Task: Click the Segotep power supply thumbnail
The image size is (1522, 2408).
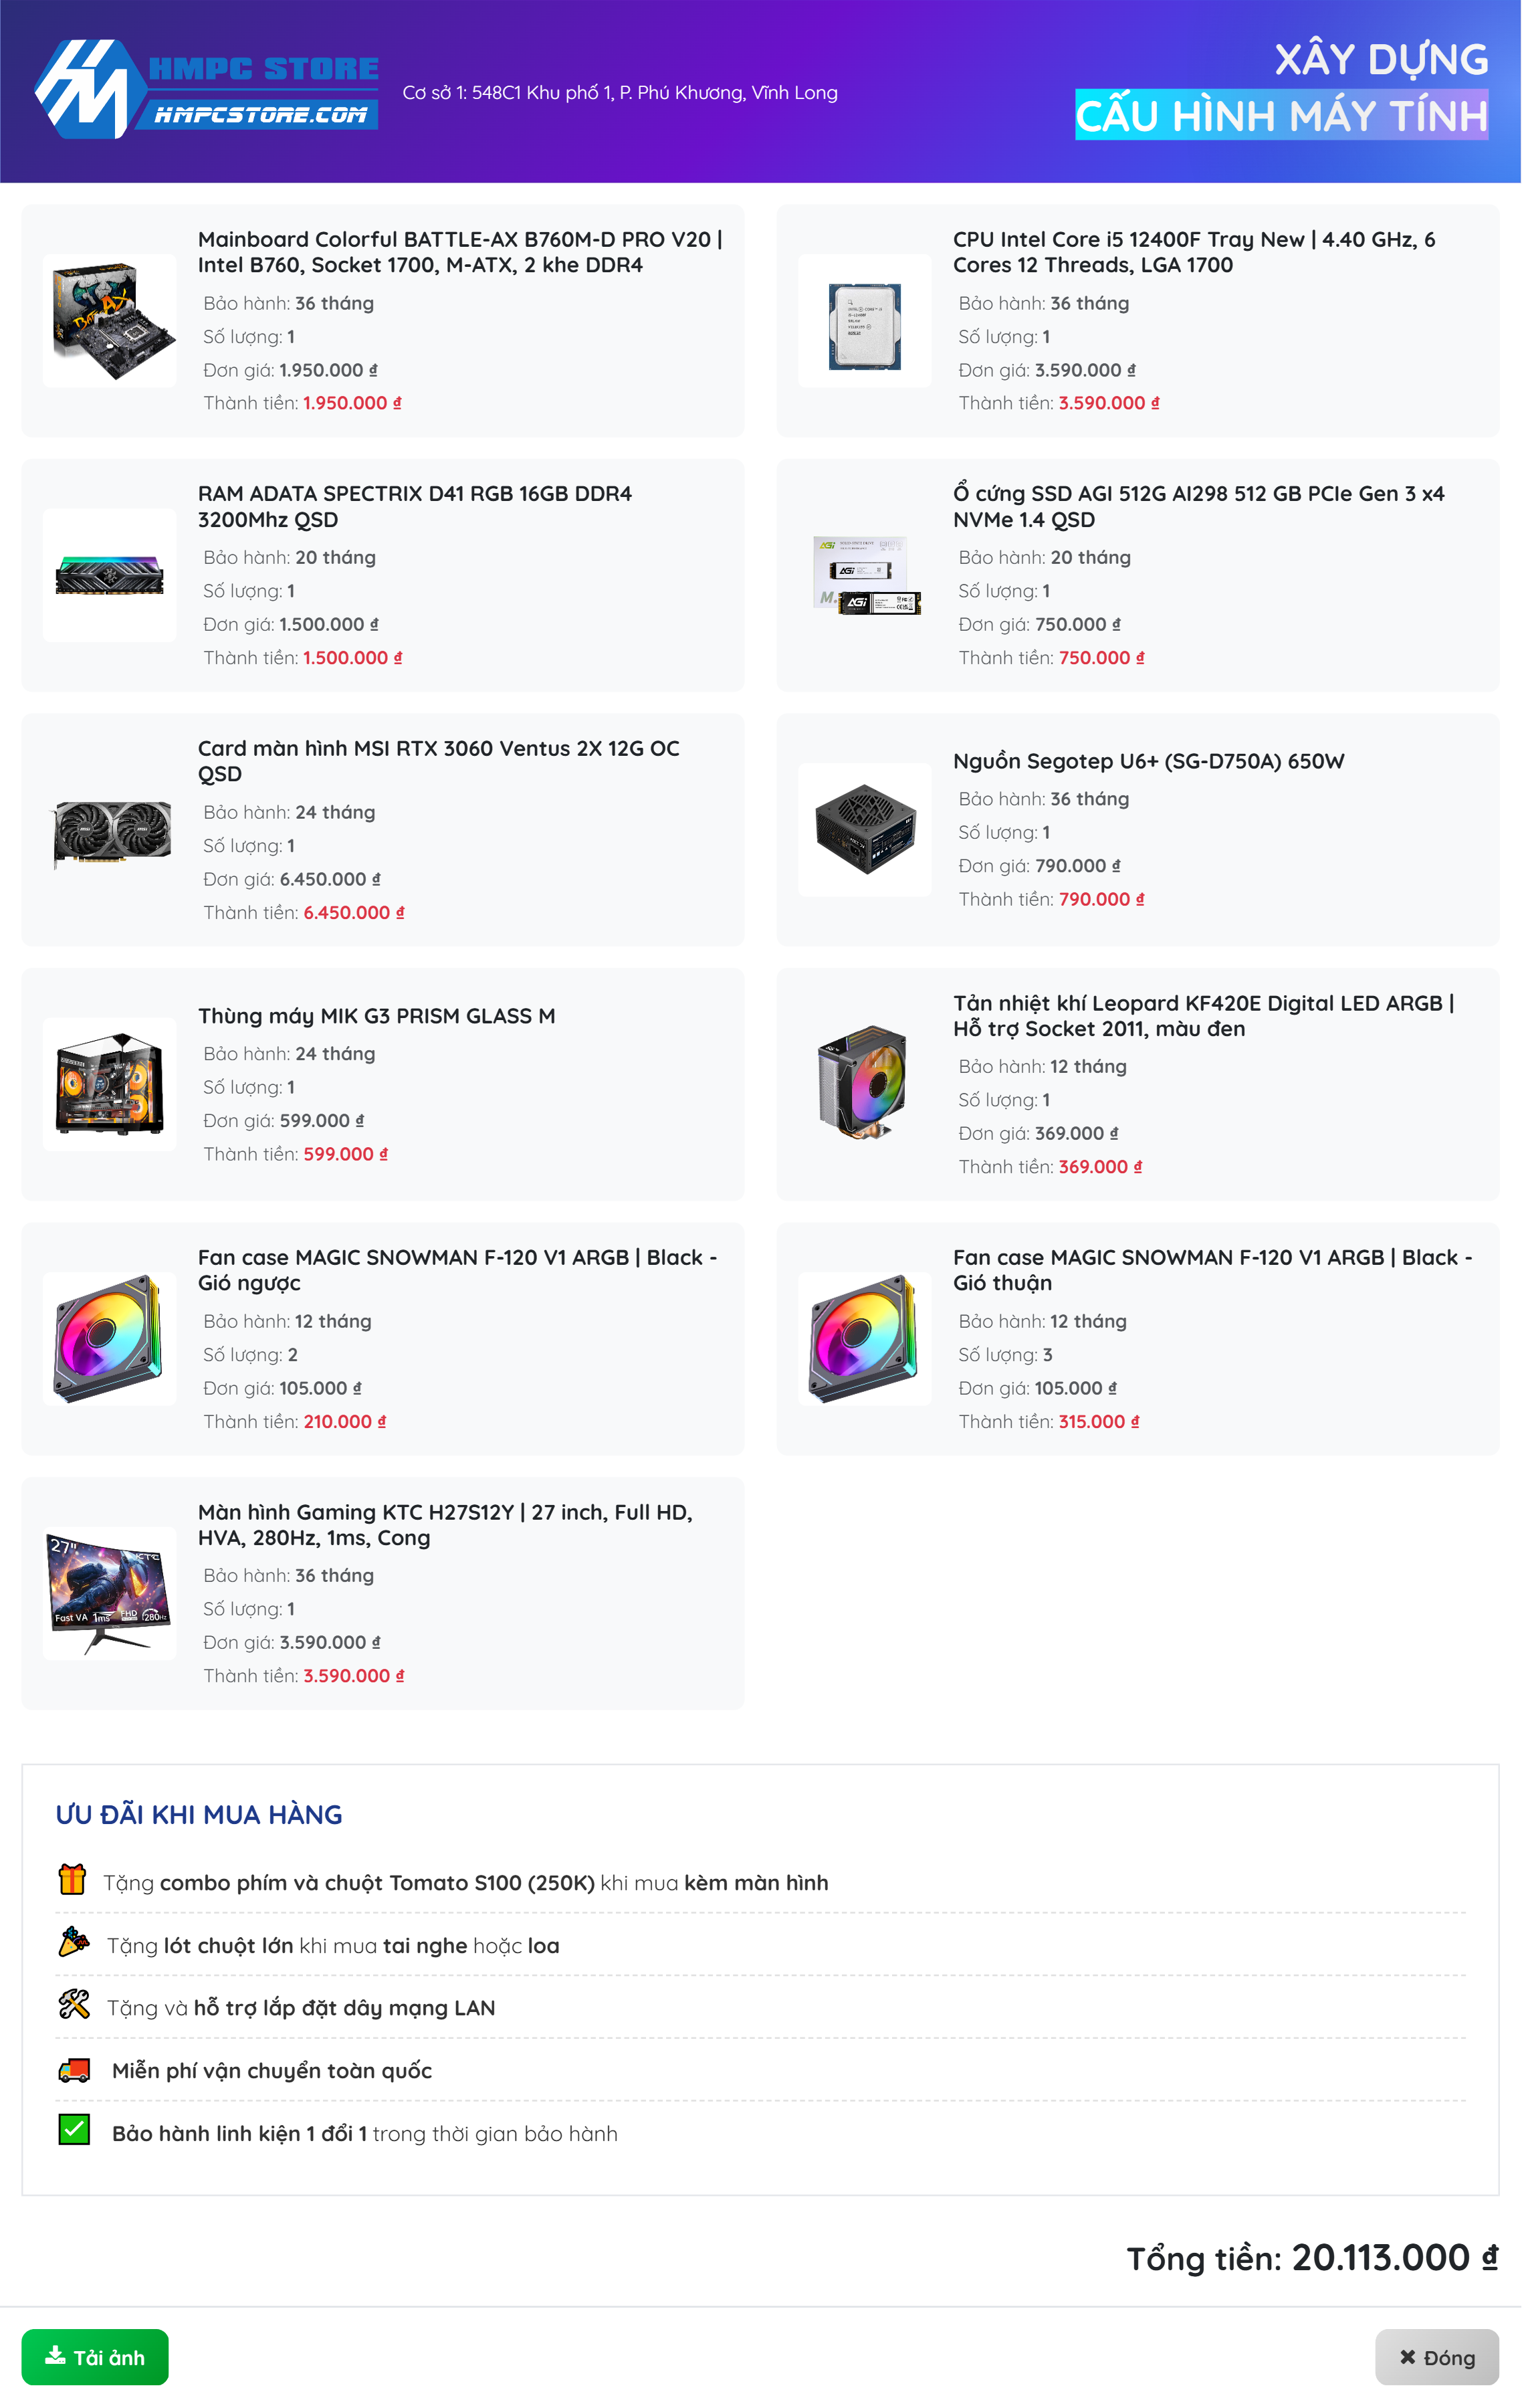Action: click(x=865, y=830)
